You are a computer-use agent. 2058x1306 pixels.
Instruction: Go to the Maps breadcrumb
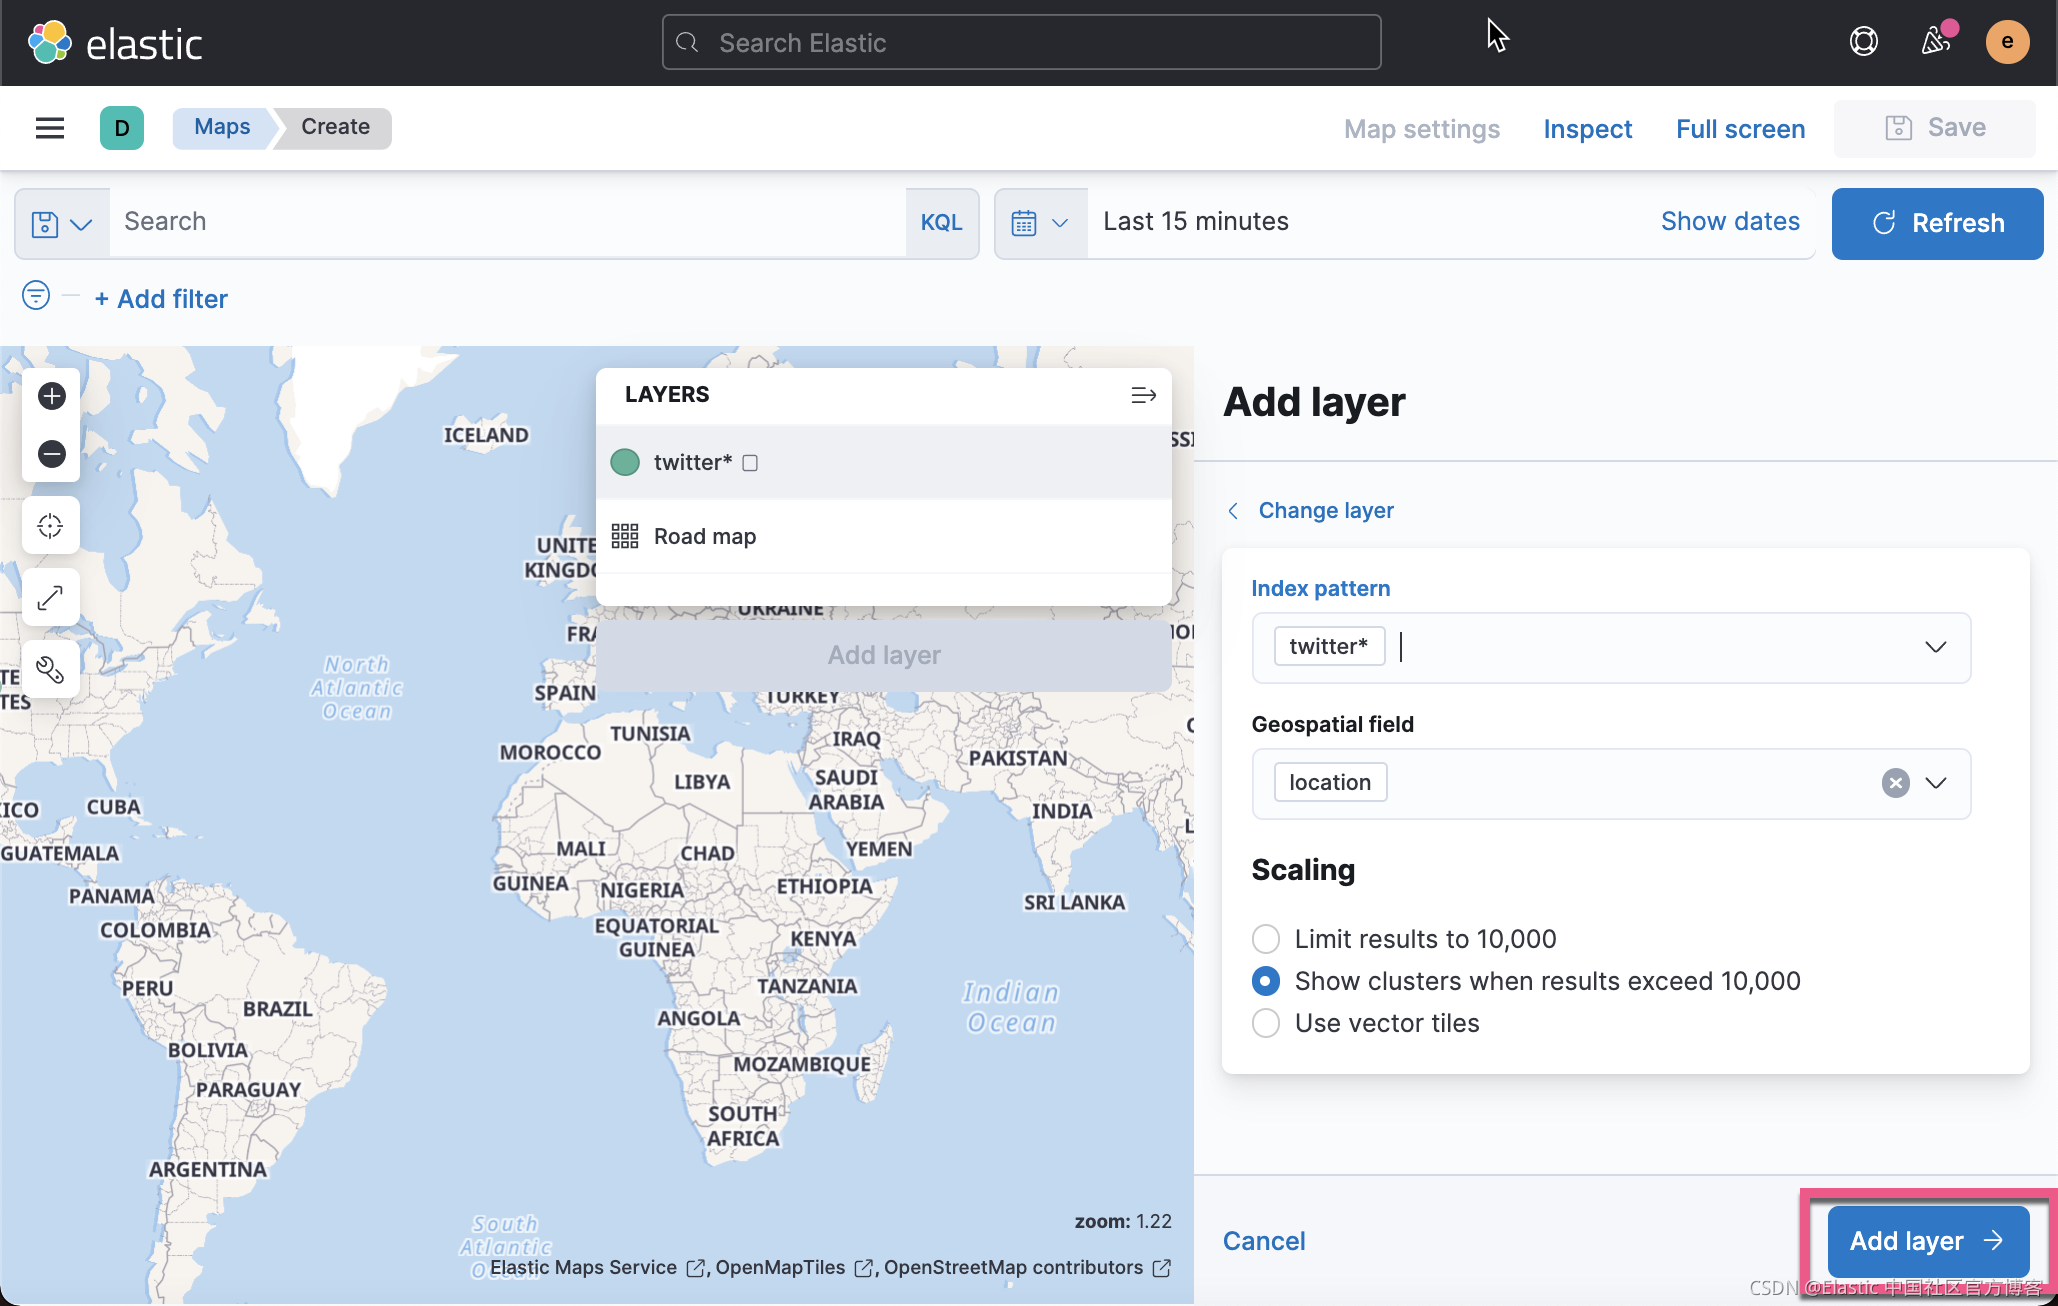222,127
